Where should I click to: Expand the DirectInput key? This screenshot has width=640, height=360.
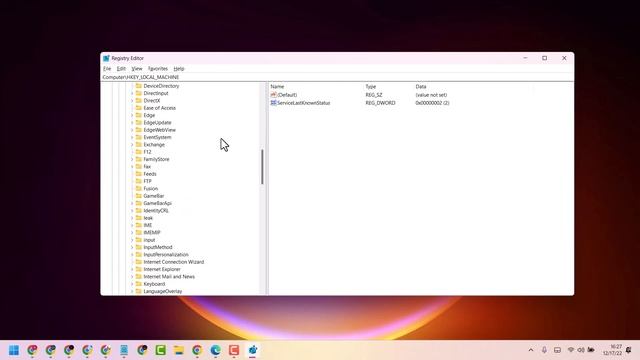tap(132, 93)
